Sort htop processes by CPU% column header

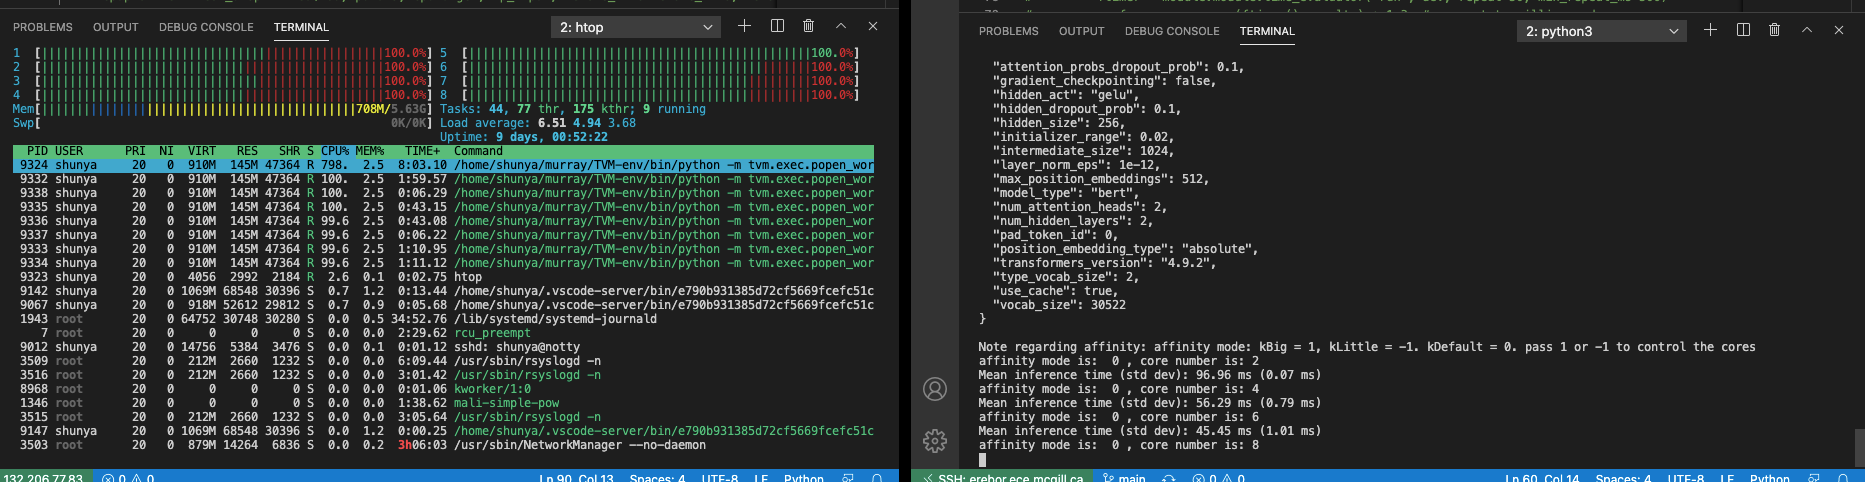tap(334, 151)
